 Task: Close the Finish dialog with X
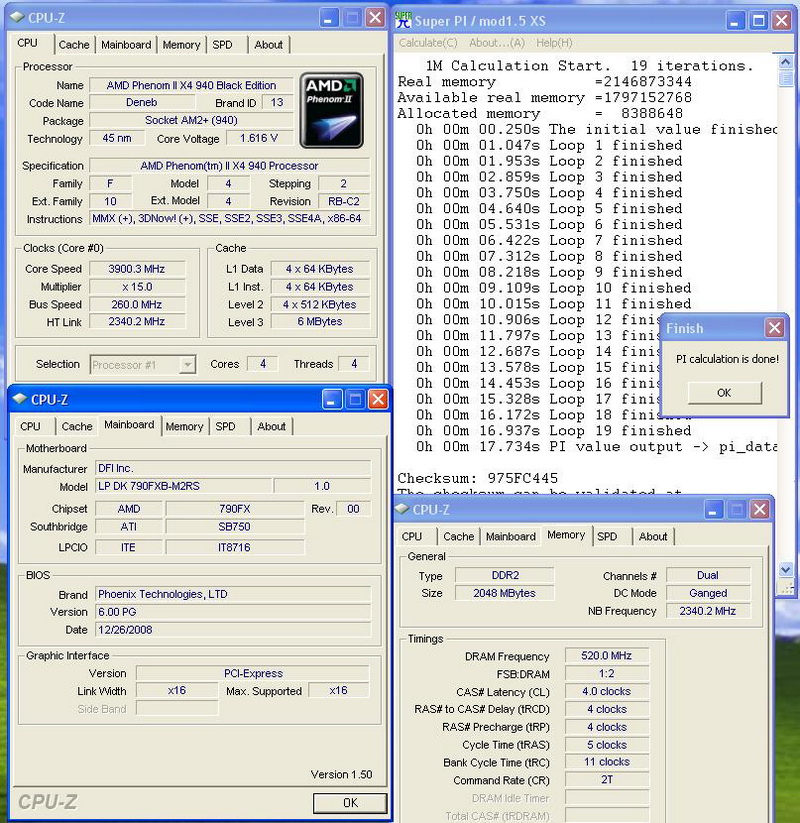point(774,328)
